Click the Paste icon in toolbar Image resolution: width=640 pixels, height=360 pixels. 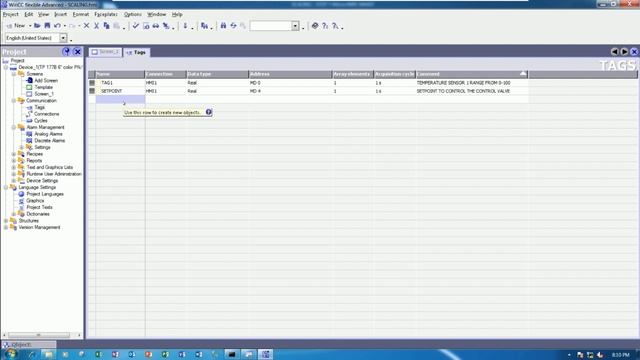117,26
